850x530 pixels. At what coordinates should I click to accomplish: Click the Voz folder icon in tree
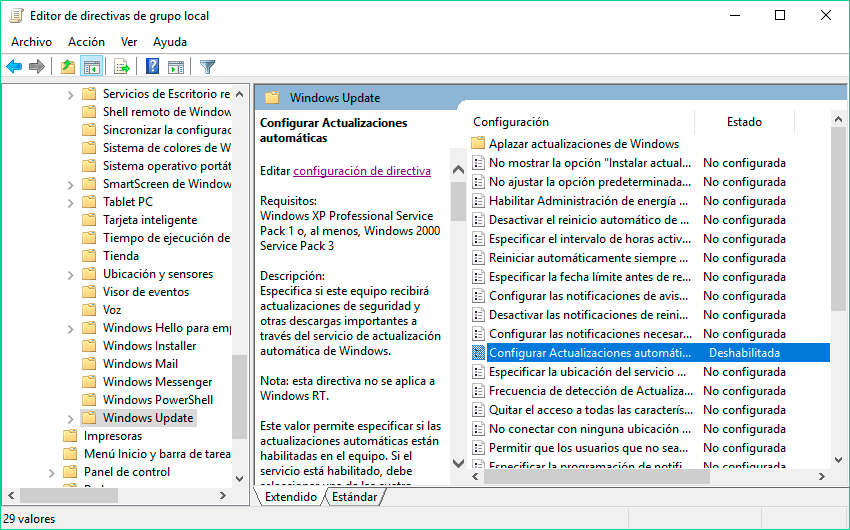(89, 309)
